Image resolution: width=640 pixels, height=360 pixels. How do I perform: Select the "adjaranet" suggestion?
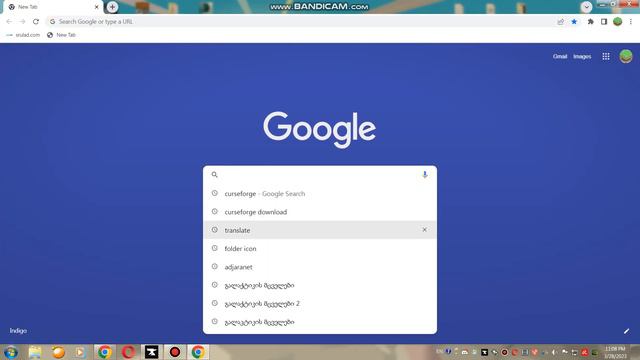click(x=320, y=267)
